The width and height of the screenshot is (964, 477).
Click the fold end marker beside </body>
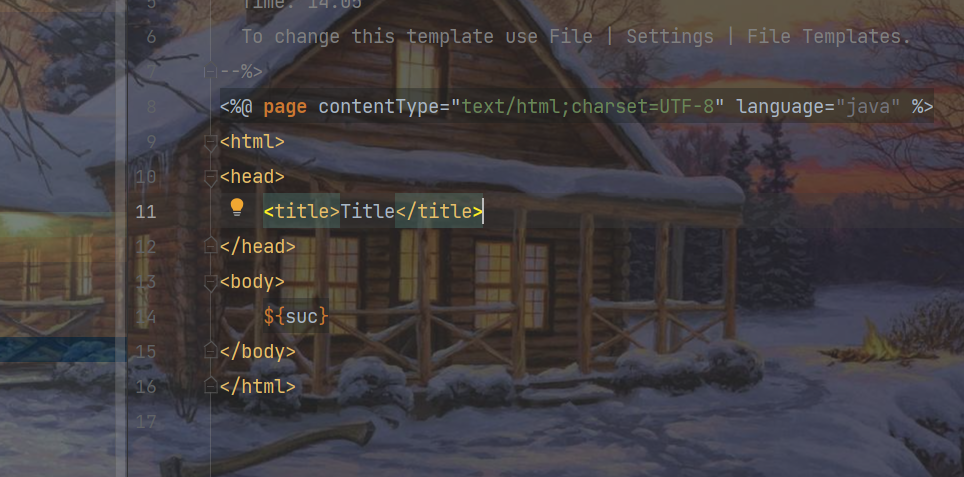tap(210, 350)
